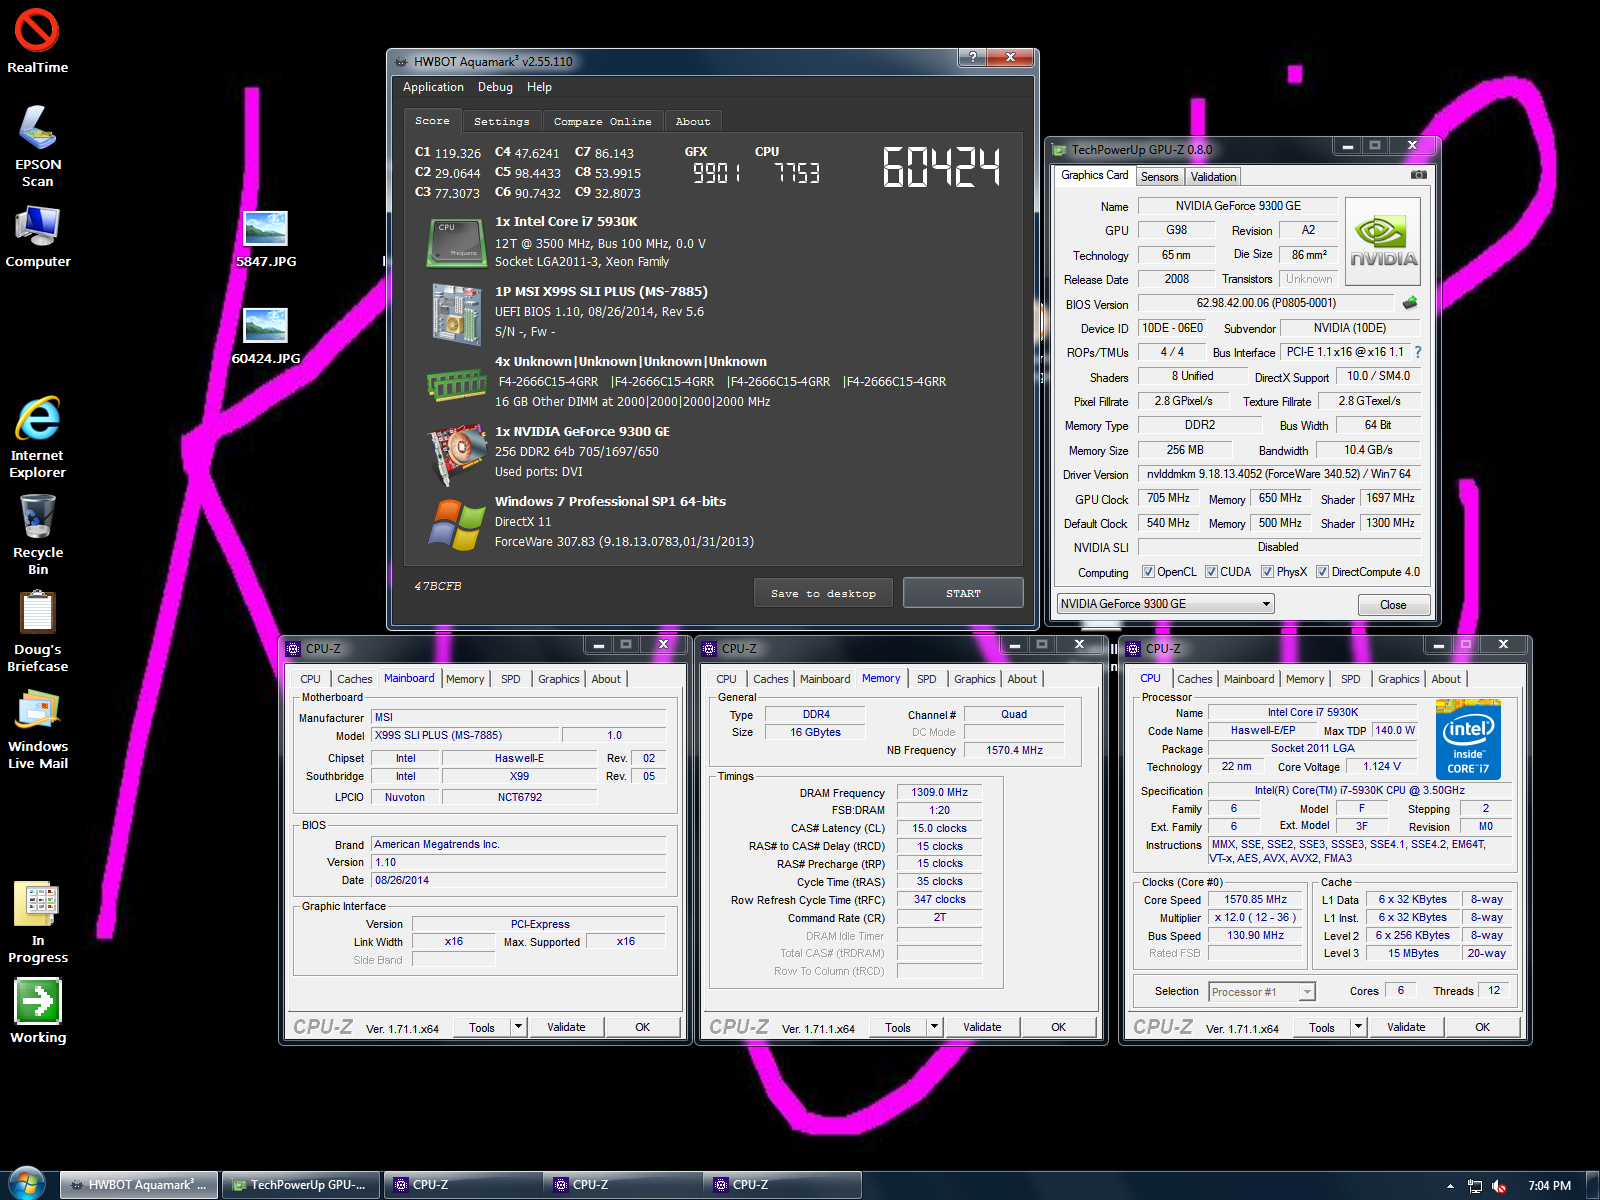Click BIOS Version field in GPU-Z
The width and height of the screenshot is (1600, 1200).
click(1266, 303)
